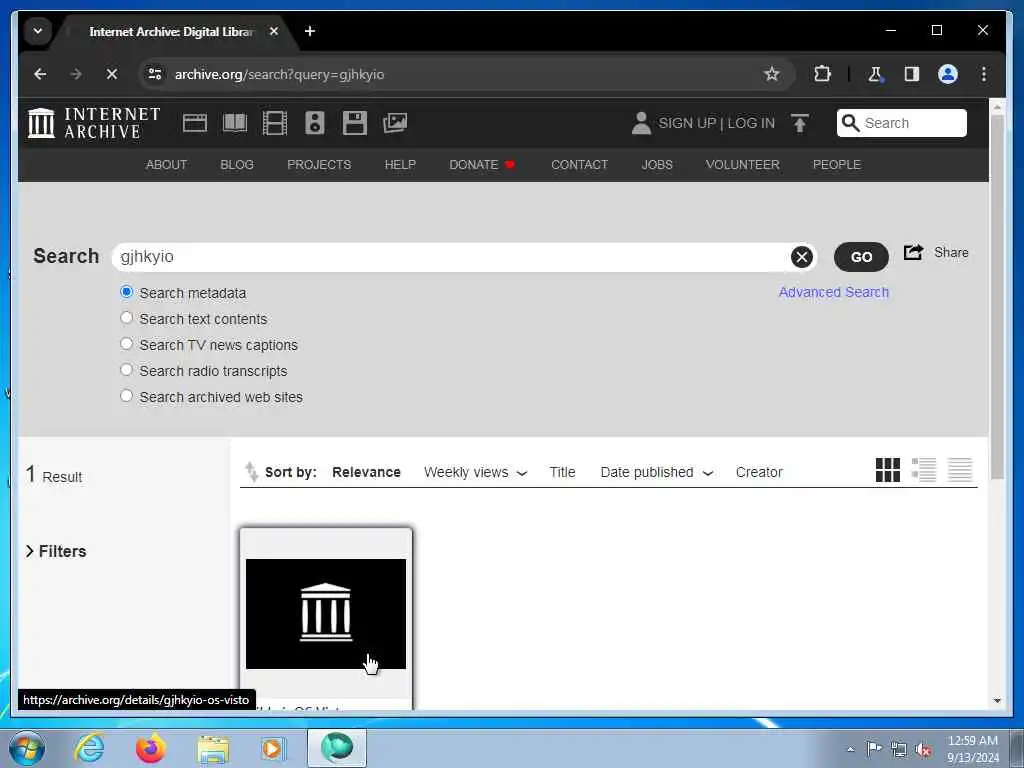The image size is (1024, 768).
Task: Clear the search query with the X icon
Action: coord(801,257)
